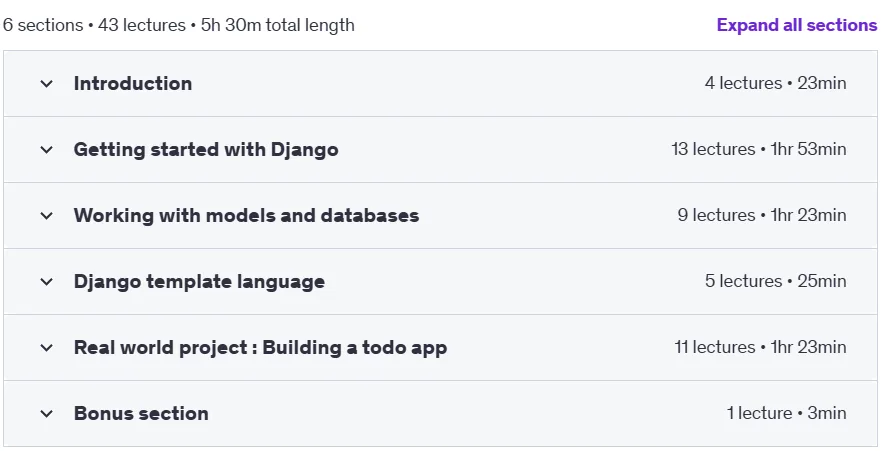The width and height of the screenshot is (881, 451).
Task: Select Real world project: Building a todo app
Action: 260,348
